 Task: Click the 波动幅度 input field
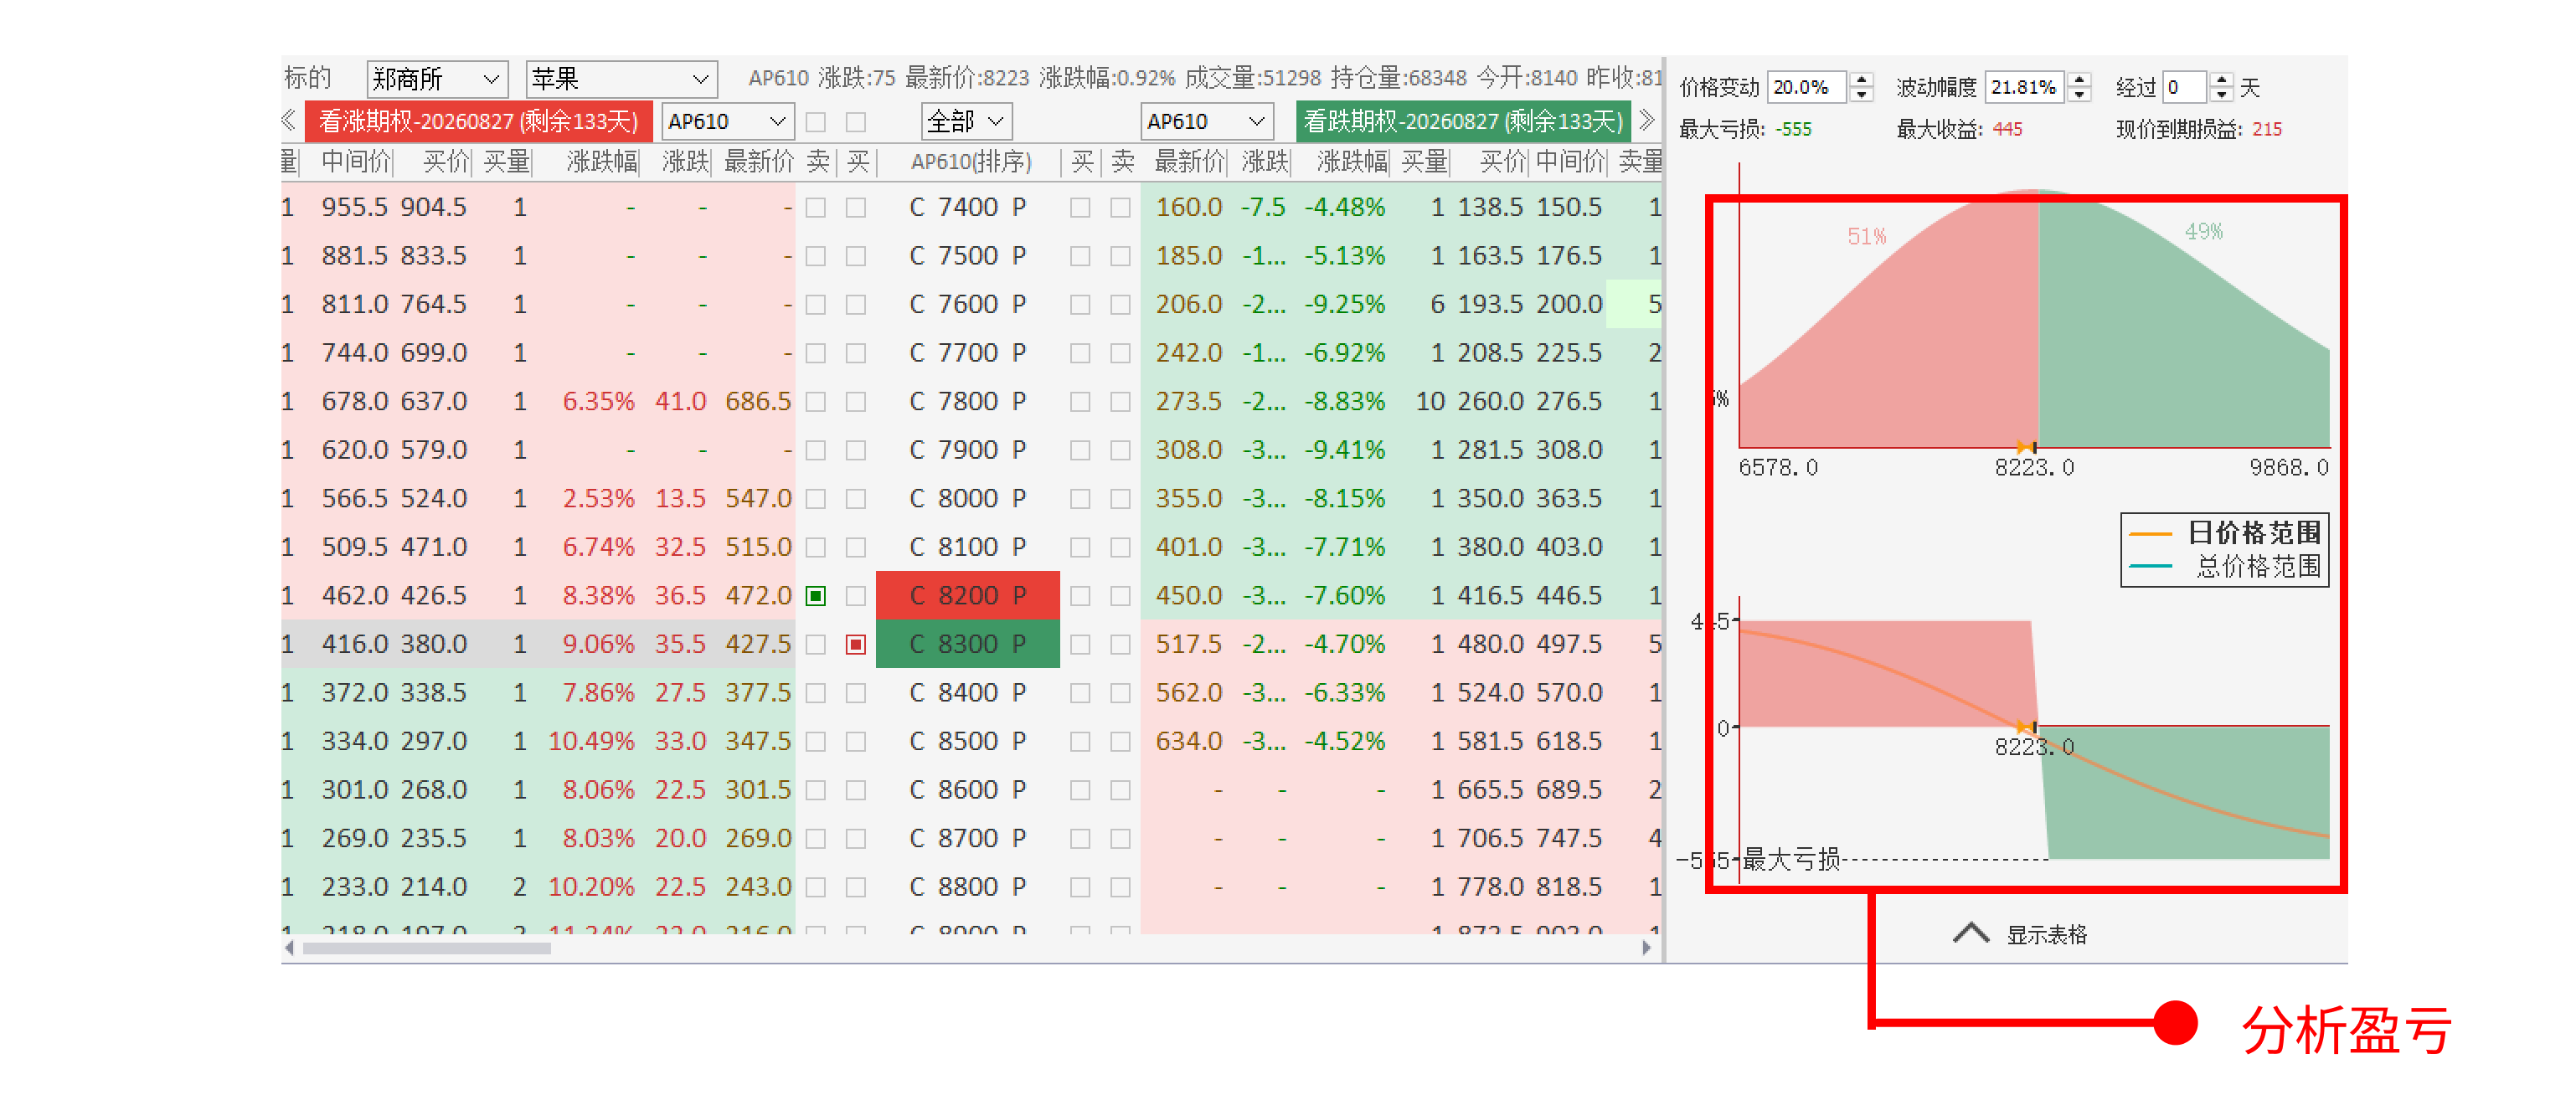[x=2023, y=87]
